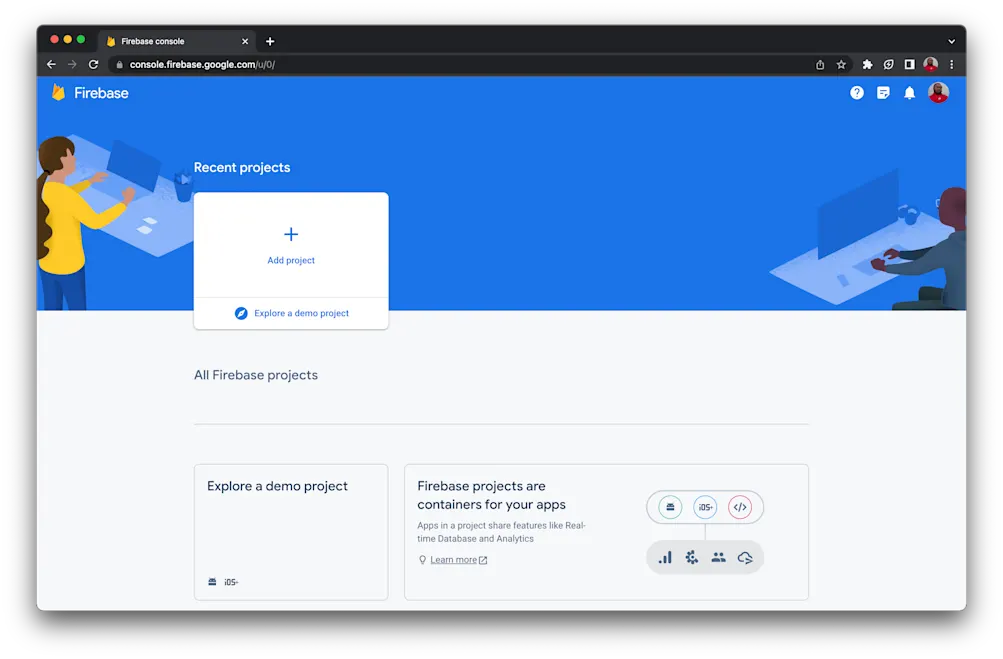
Task: Select the Web platform code icon
Action: [x=741, y=507]
